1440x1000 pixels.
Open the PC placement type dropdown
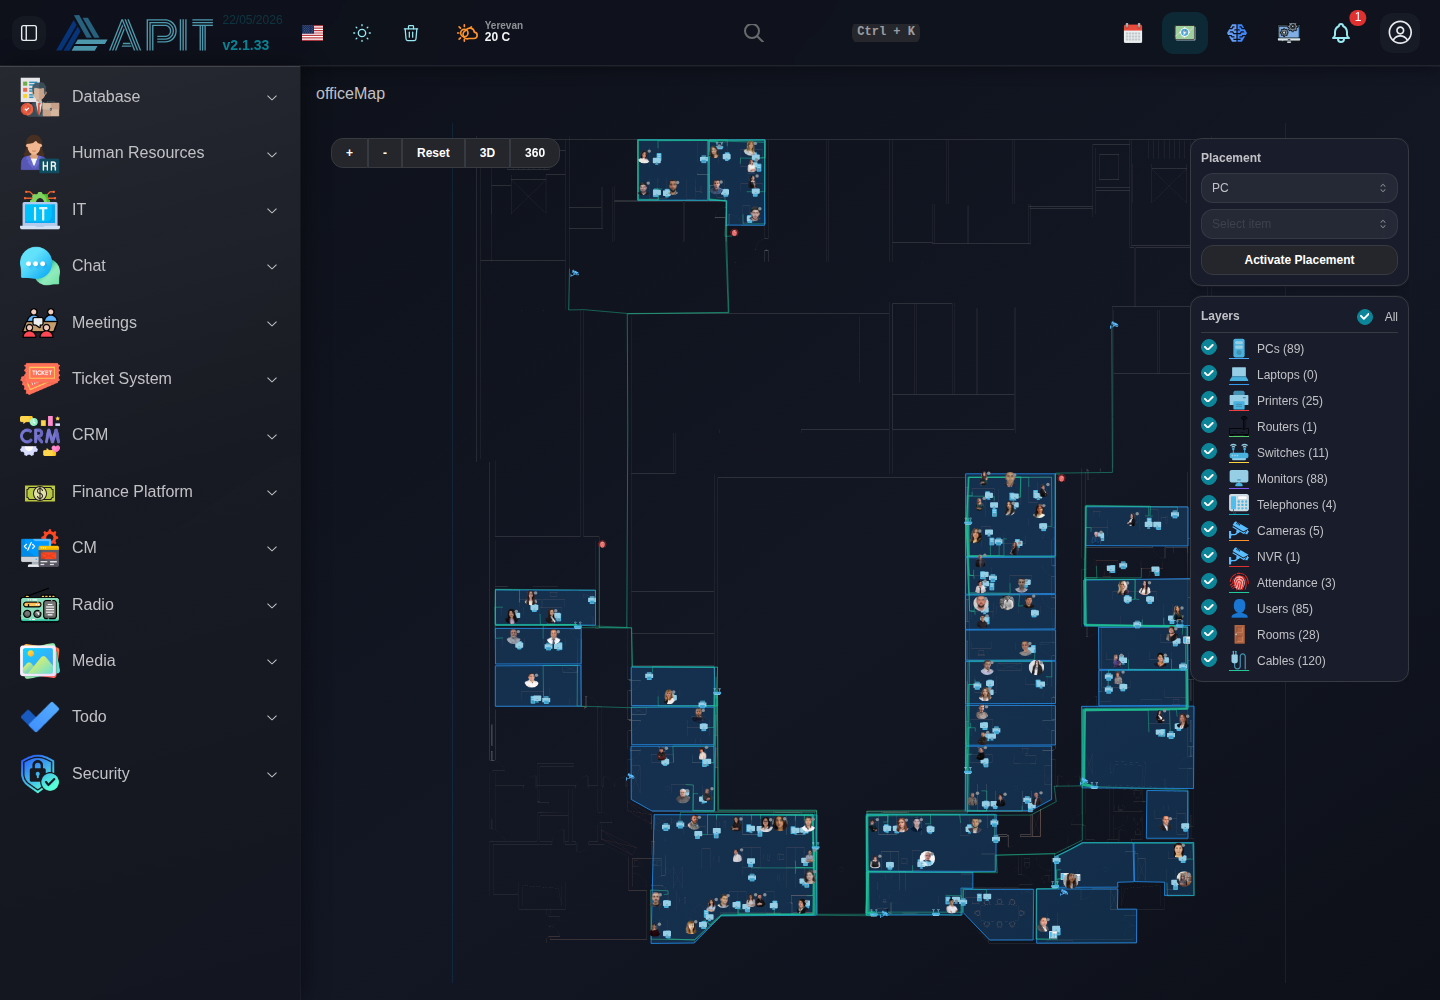[1299, 188]
